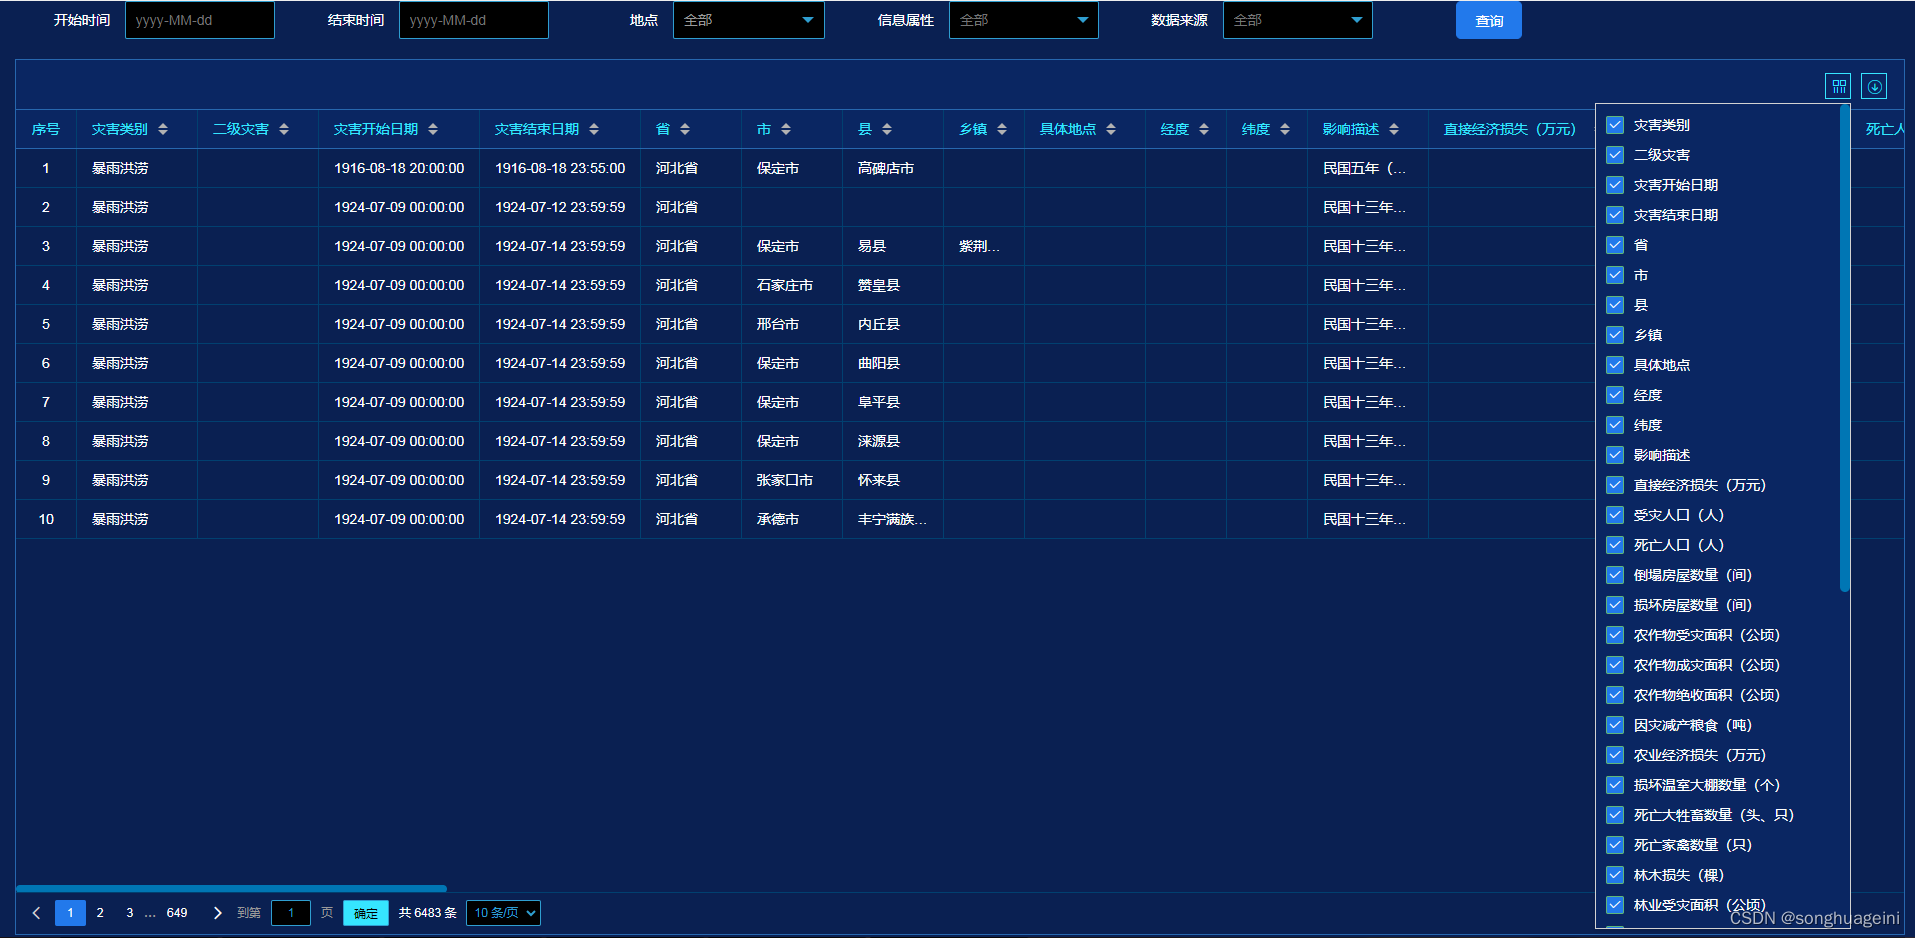Go to next page arrow
This screenshot has height=938, width=1915.
click(x=217, y=912)
